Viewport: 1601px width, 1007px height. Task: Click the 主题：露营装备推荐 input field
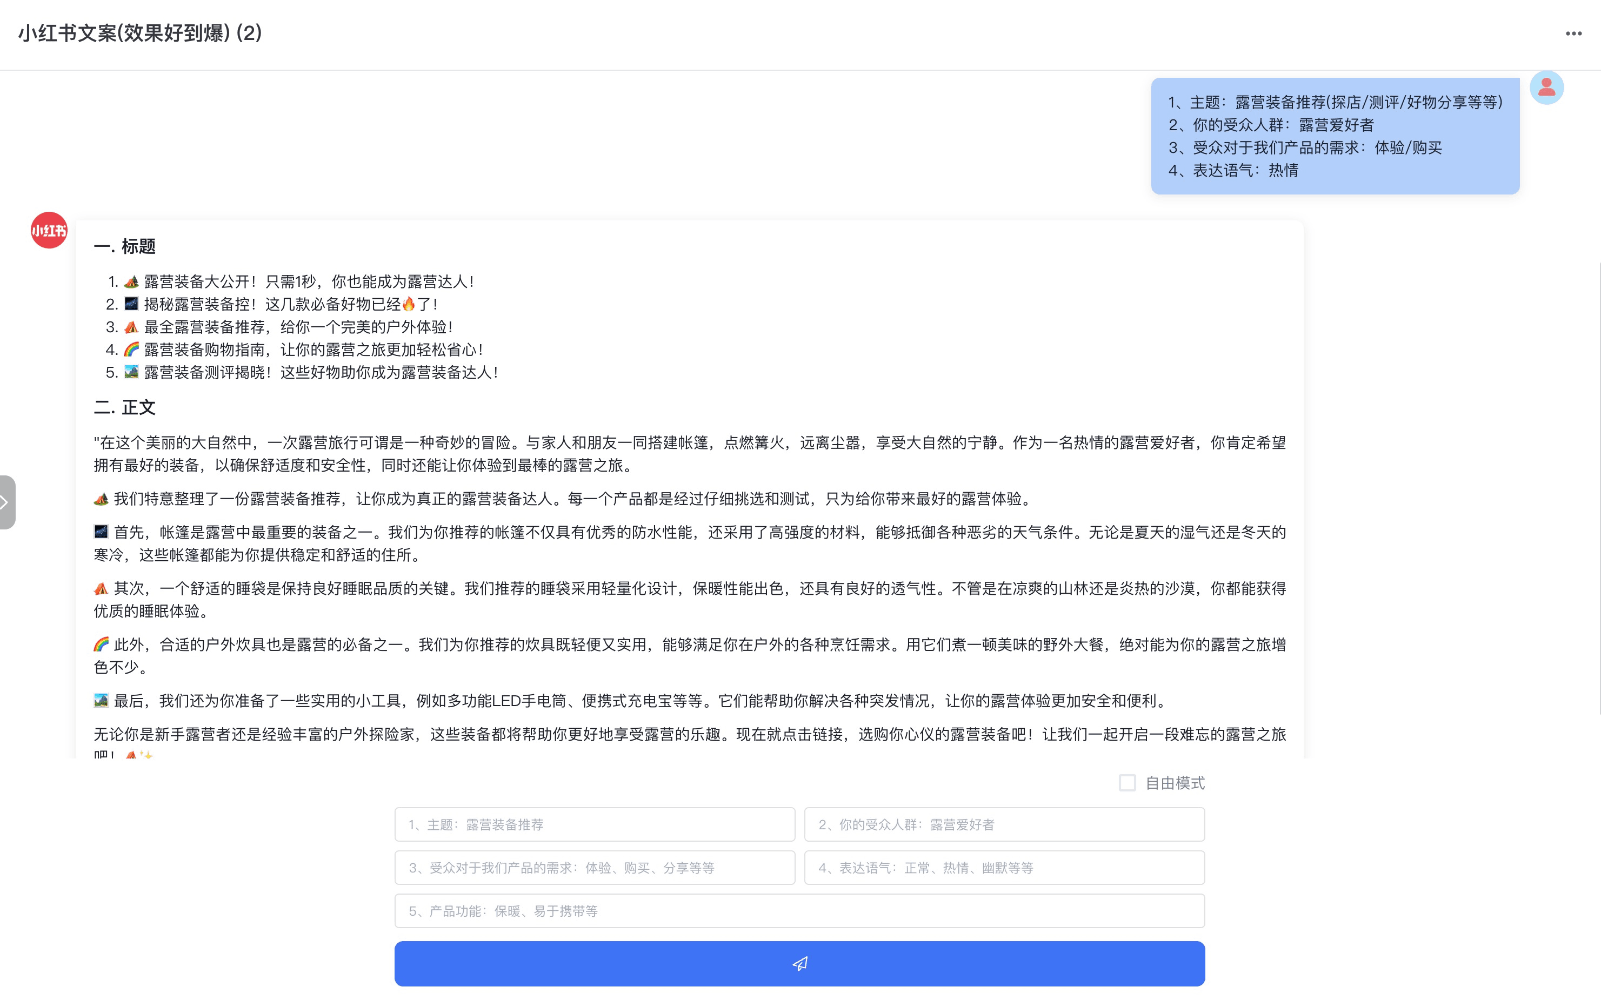tap(595, 824)
